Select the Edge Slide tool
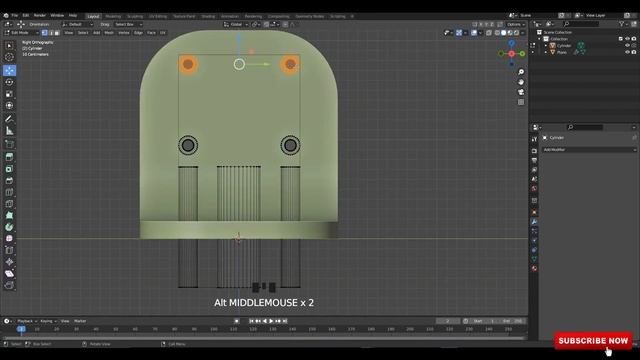The image size is (640, 360). [9, 250]
